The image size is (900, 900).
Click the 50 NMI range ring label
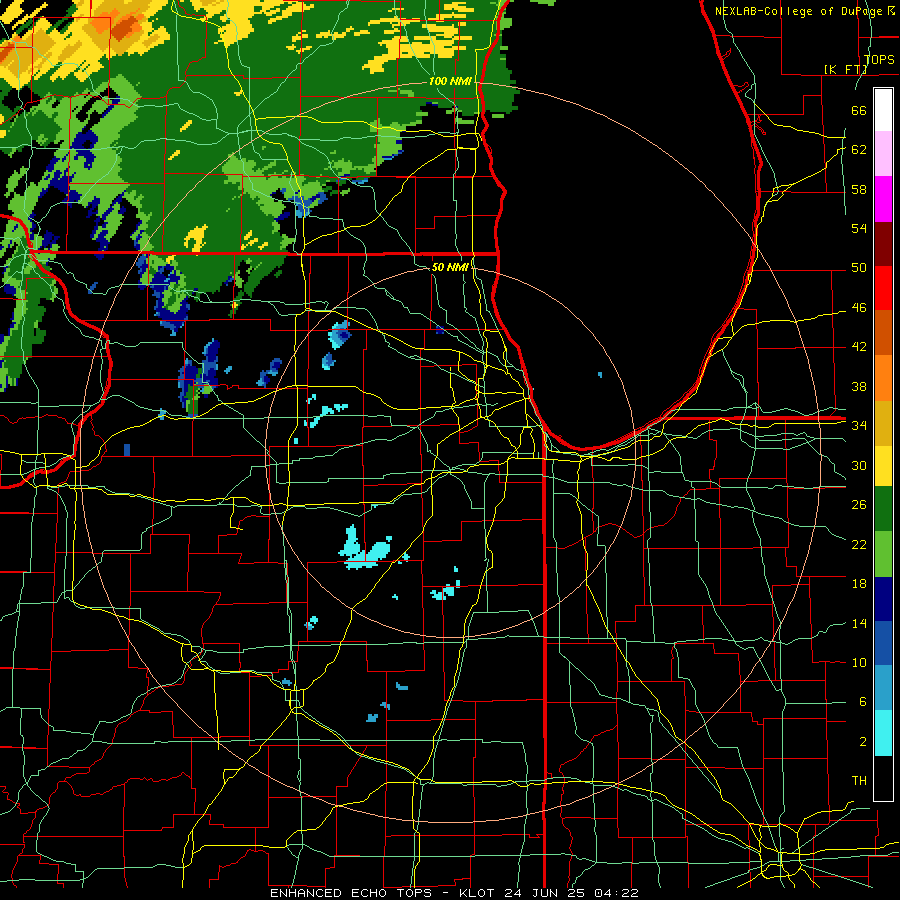point(450,267)
